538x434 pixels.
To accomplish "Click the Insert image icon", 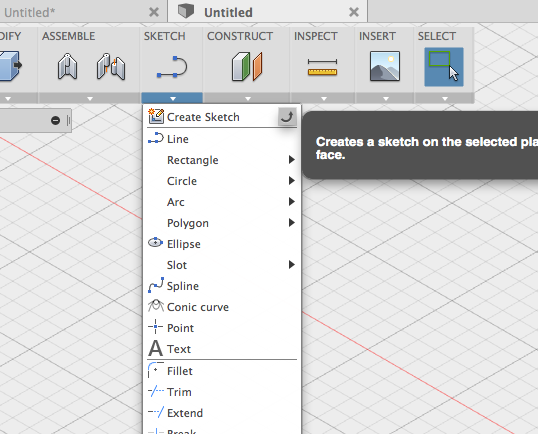I will pos(385,66).
